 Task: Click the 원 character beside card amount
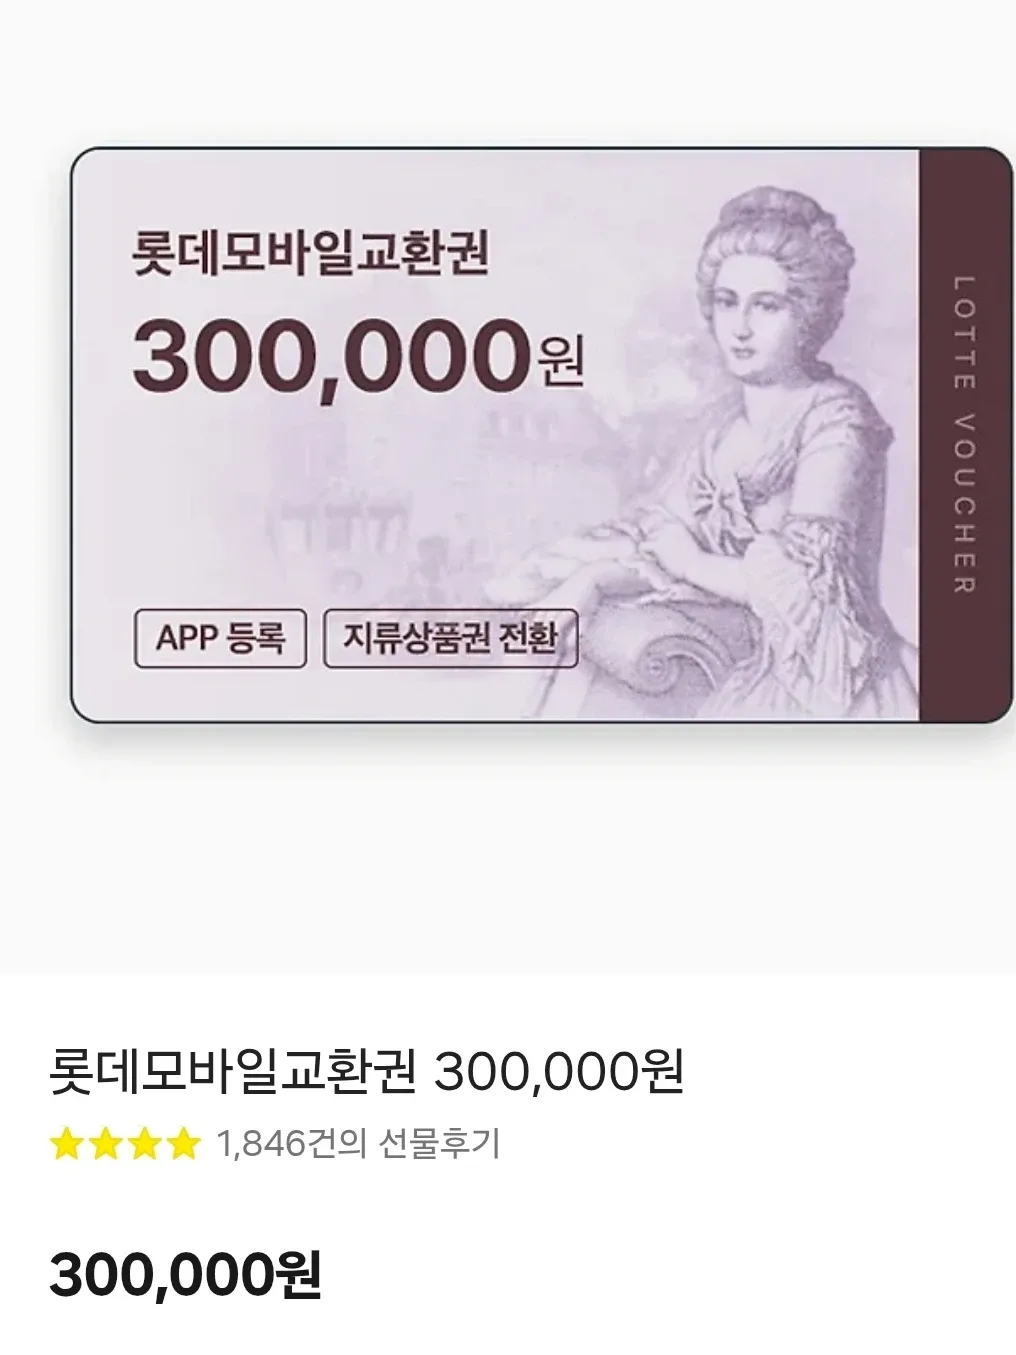[560, 362]
